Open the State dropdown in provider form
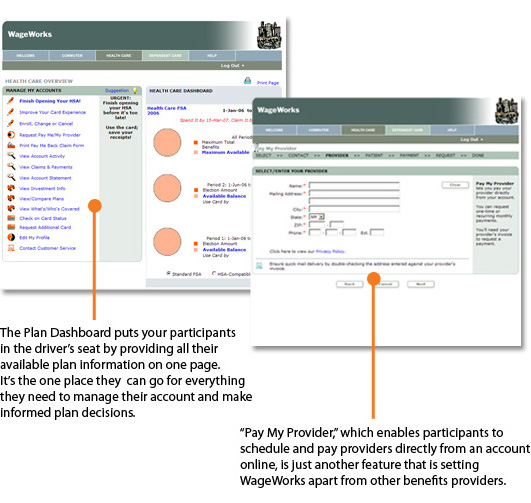 click(x=317, y=217)
